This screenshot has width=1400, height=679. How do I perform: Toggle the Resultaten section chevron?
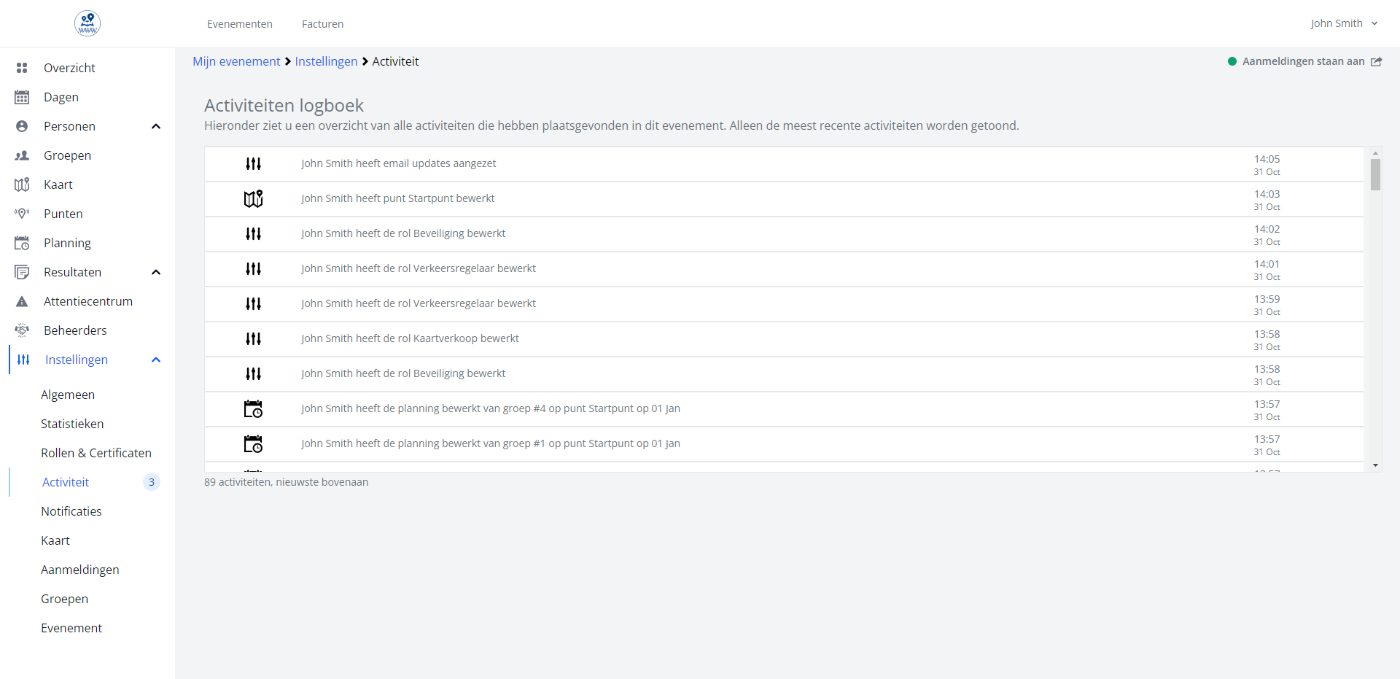click(x=156, y=272)
